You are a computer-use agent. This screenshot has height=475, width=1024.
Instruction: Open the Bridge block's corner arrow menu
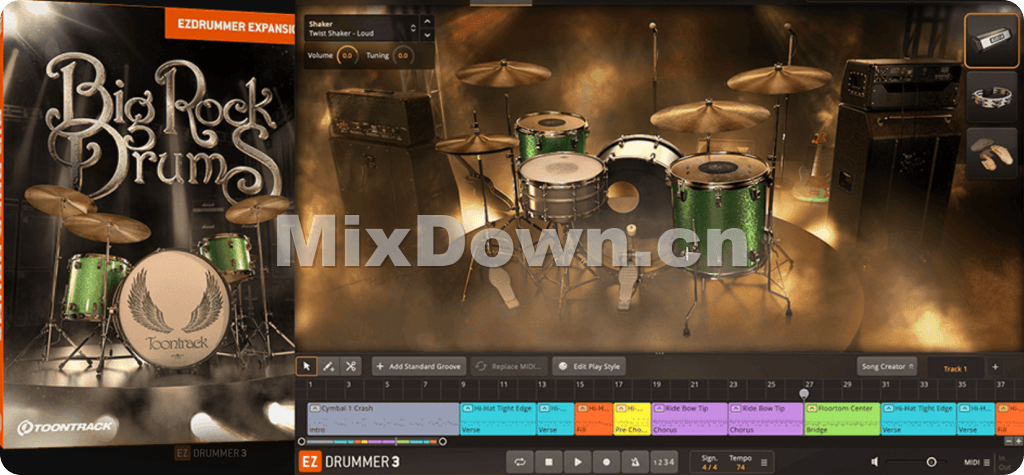tap(812, 408)
